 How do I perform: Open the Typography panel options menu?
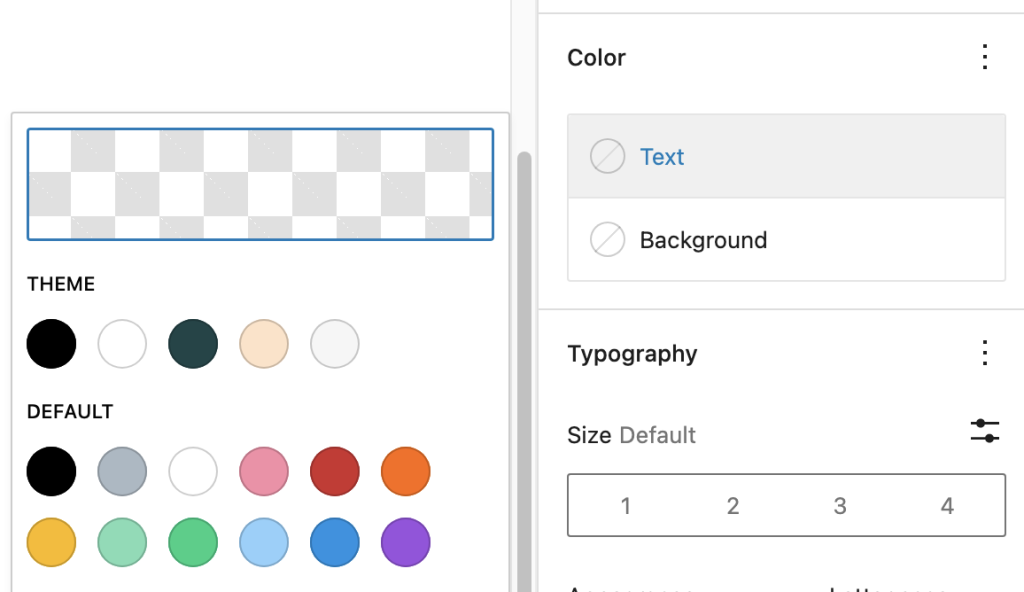(985, 352)
